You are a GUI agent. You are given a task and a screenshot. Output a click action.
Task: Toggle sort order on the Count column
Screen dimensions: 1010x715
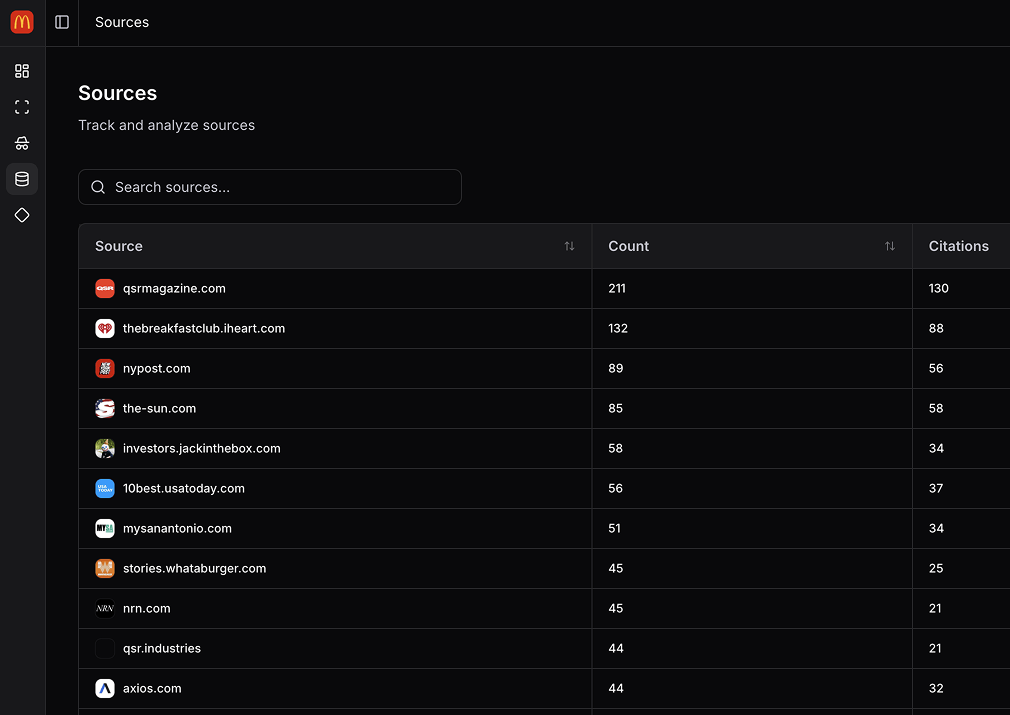pos(889,246)
